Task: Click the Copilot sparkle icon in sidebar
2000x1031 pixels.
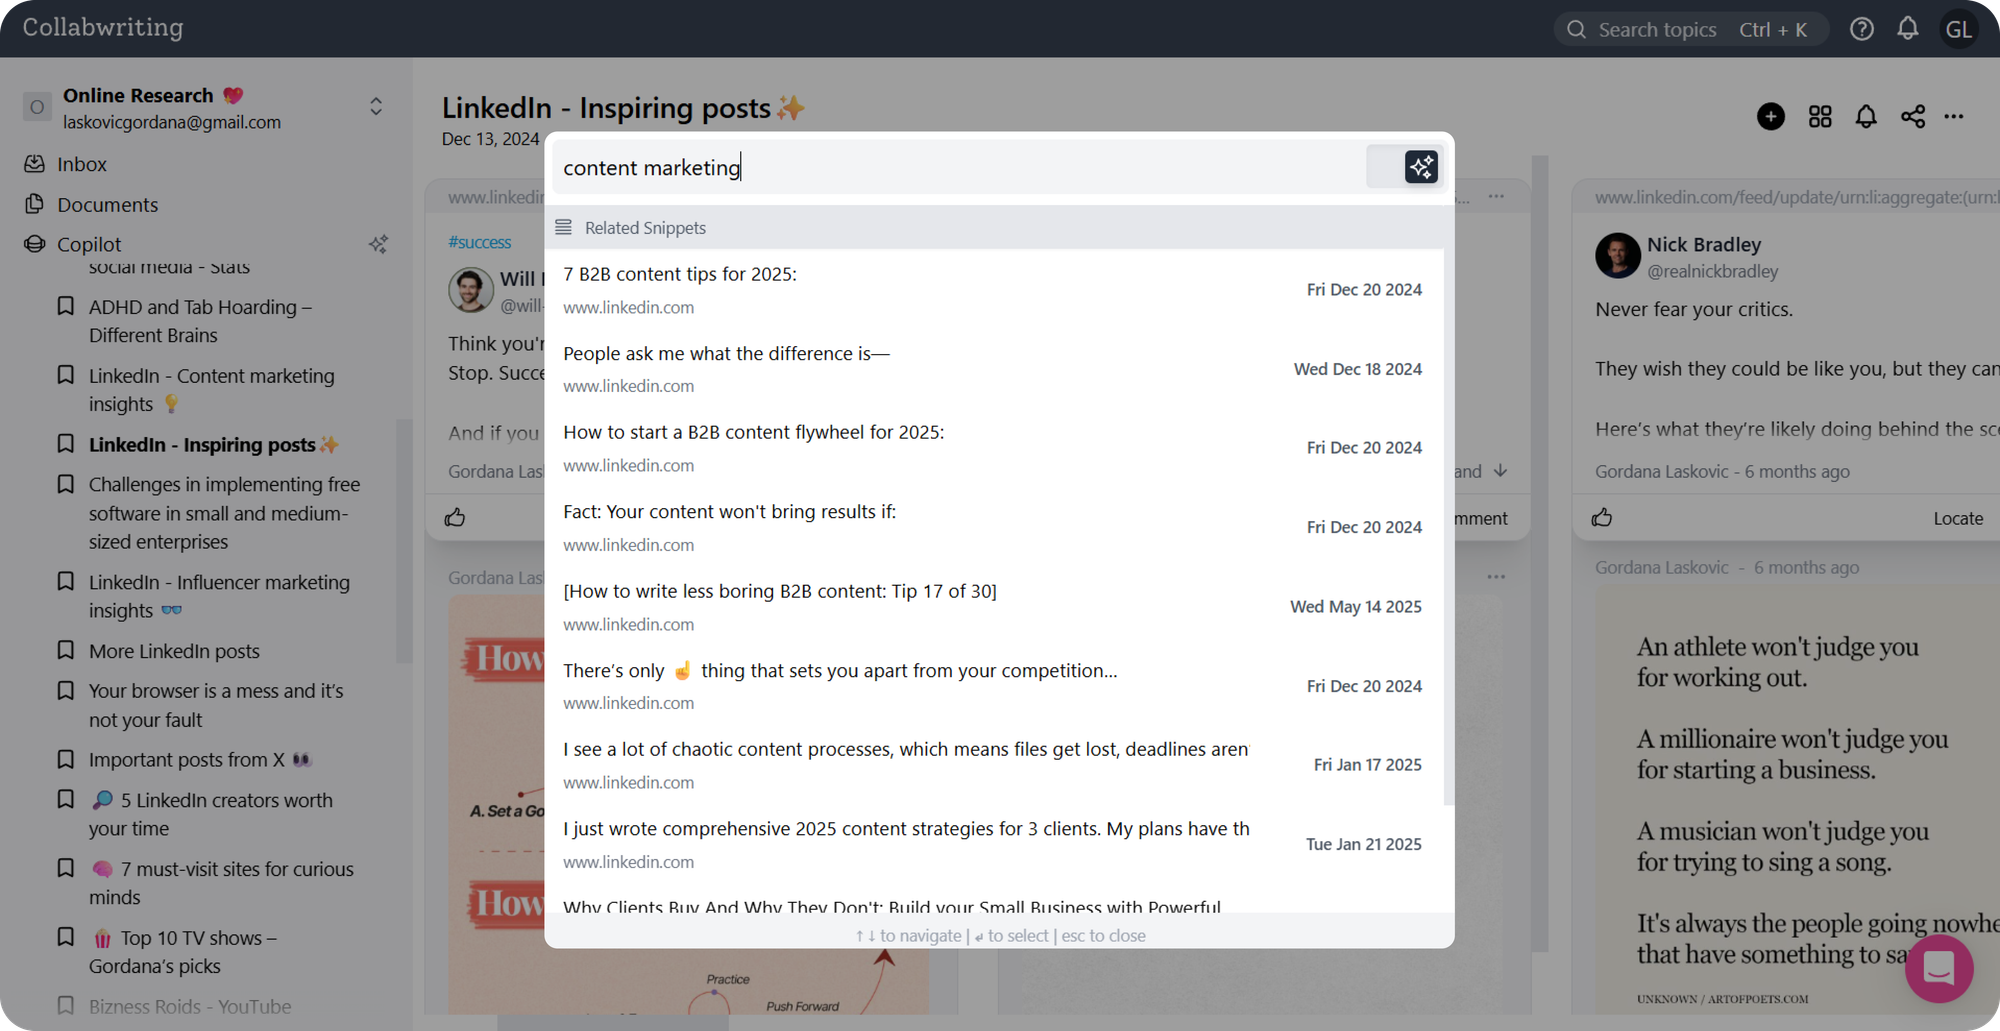Action: [x=378, y=244]
